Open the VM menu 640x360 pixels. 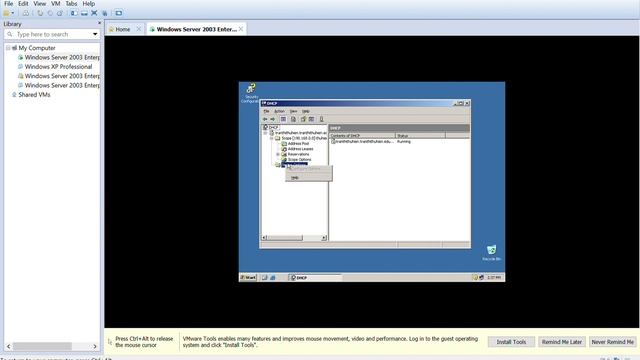pyautogui.click(x=56, y=4)
